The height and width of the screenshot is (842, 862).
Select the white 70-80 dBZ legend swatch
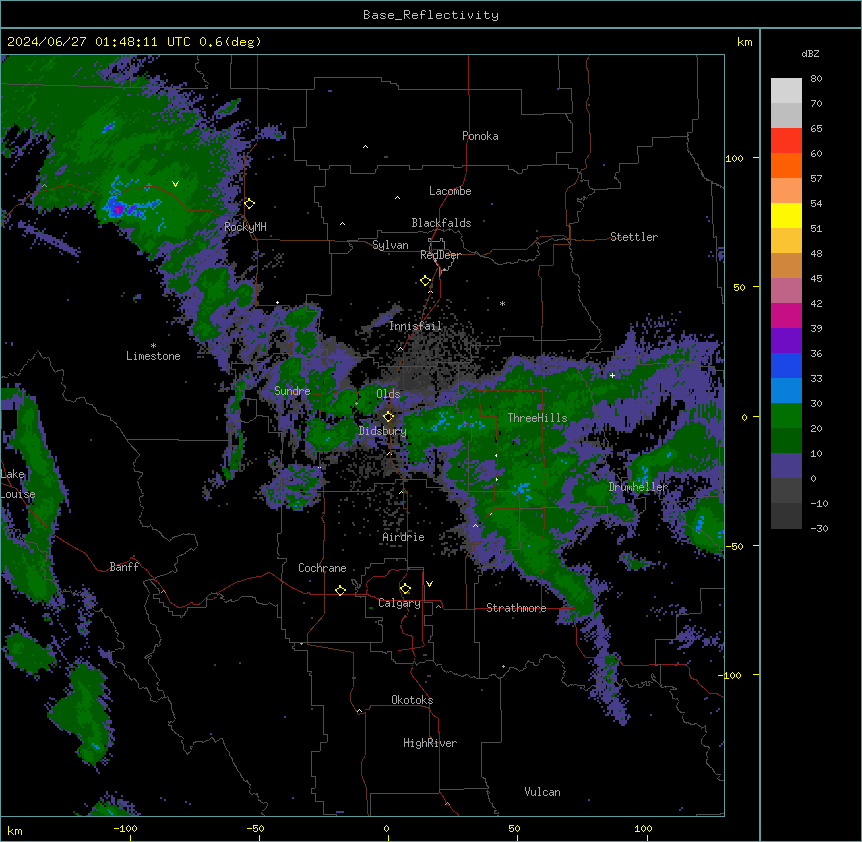[x=786, y=91]
